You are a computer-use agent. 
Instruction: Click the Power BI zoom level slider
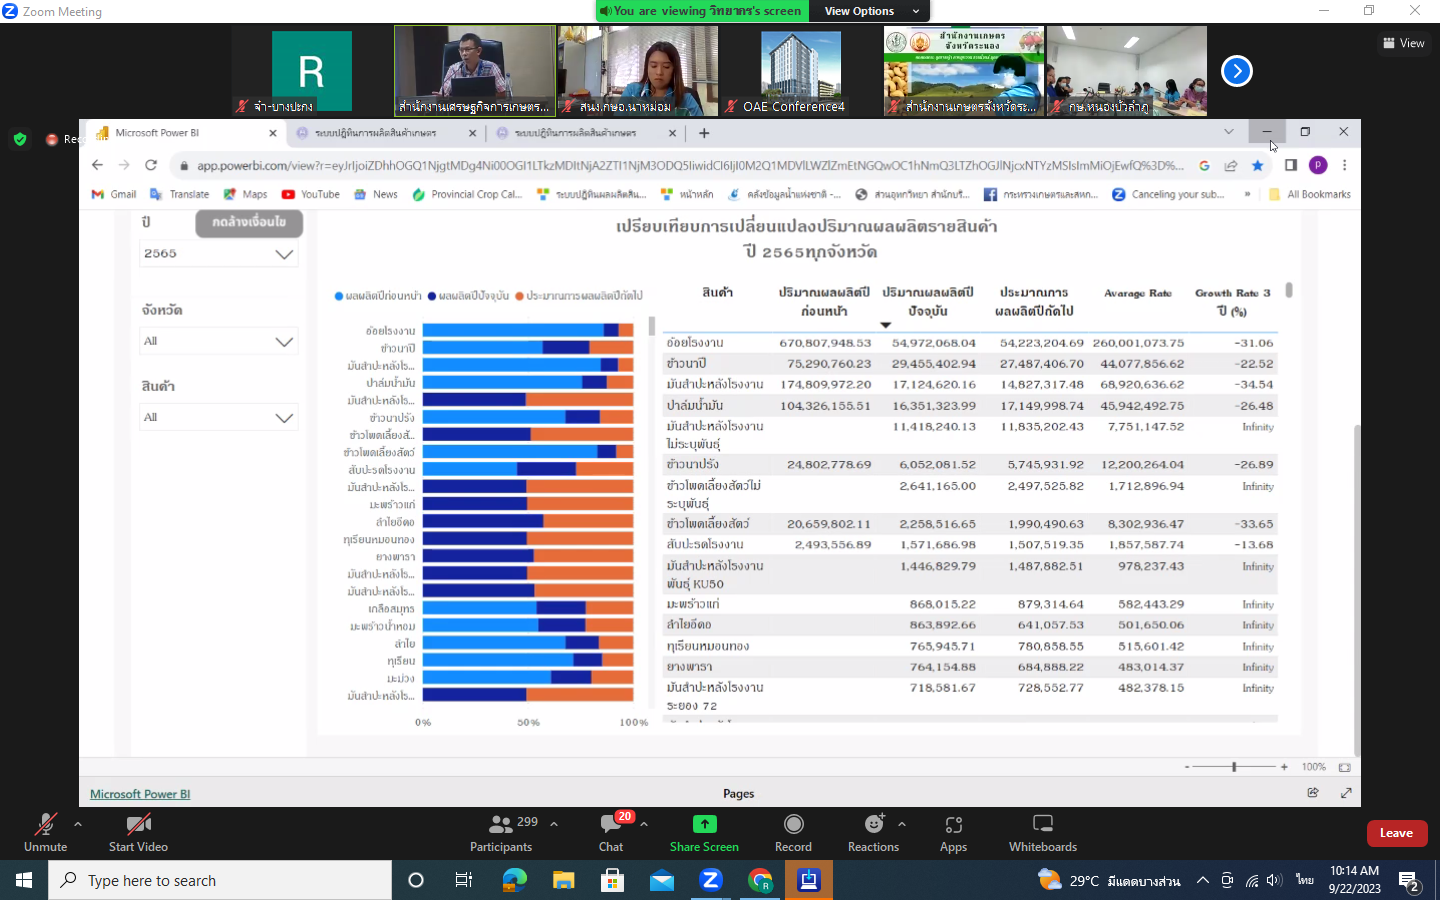1234,767
